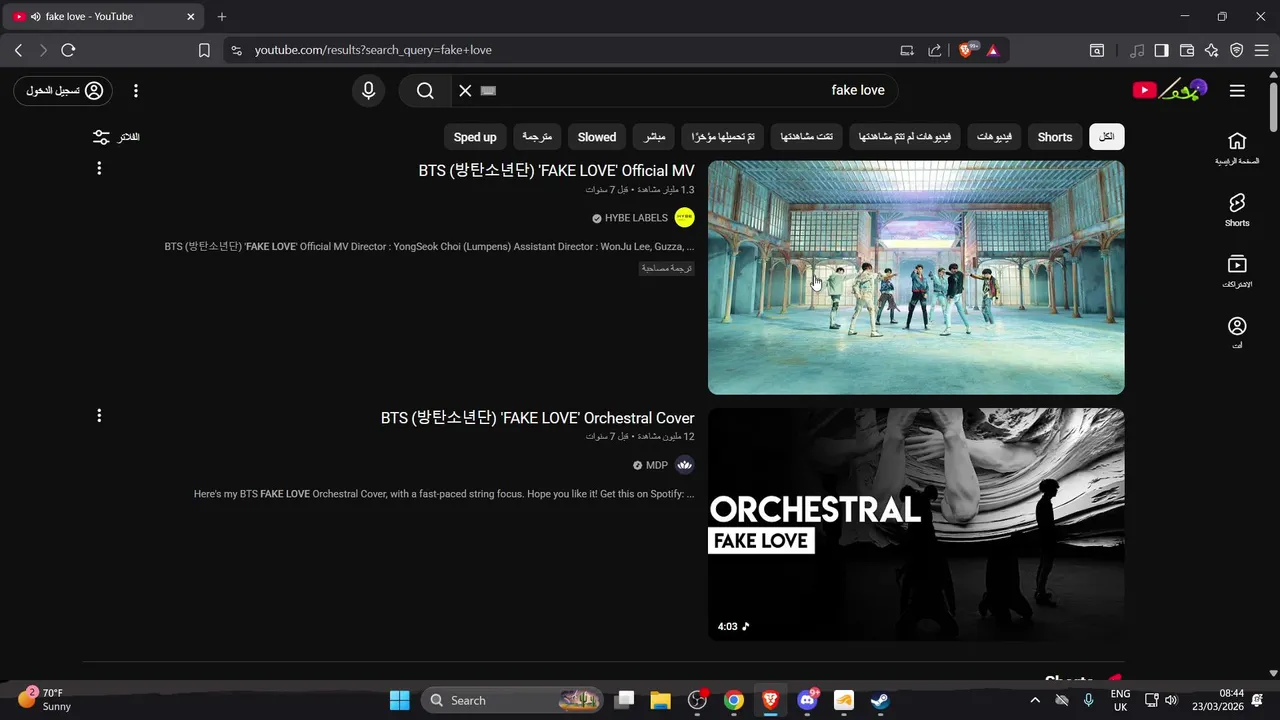Open the MDP channel name link
Viewport: 1280px width, 720px height.
click(x=656, y=465)
